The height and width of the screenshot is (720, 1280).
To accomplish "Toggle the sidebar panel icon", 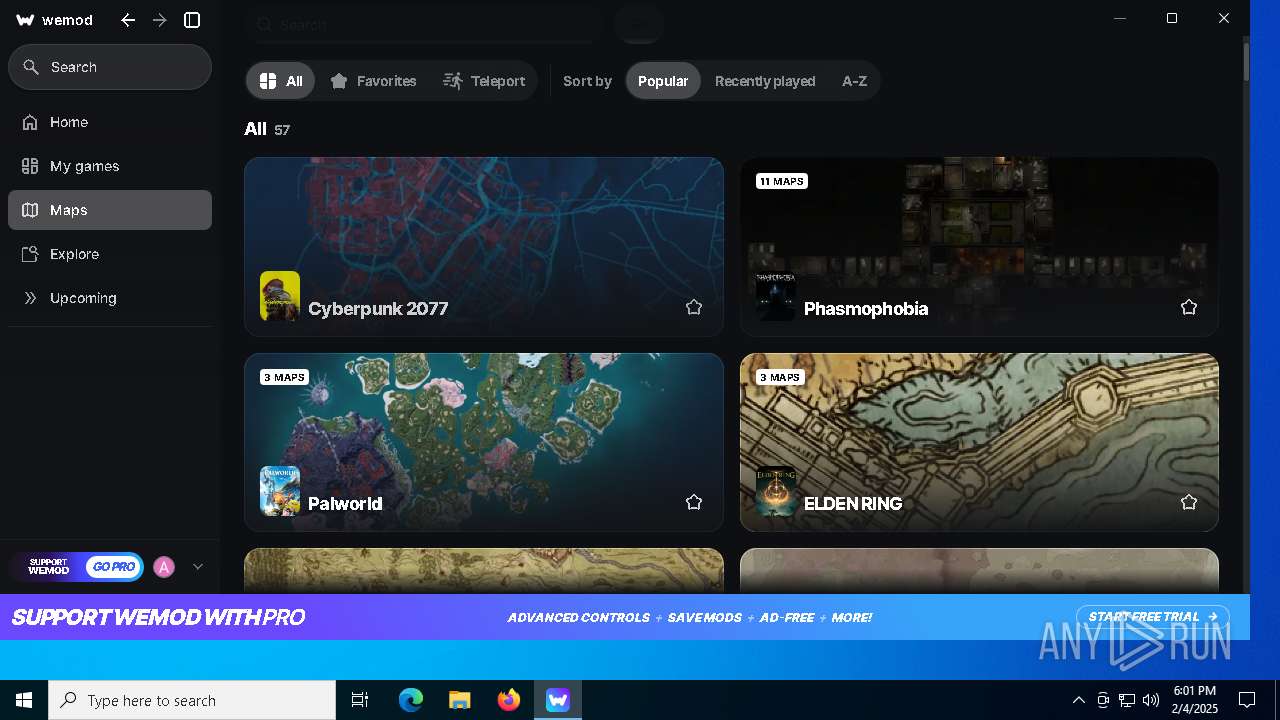I will [193, 20].
